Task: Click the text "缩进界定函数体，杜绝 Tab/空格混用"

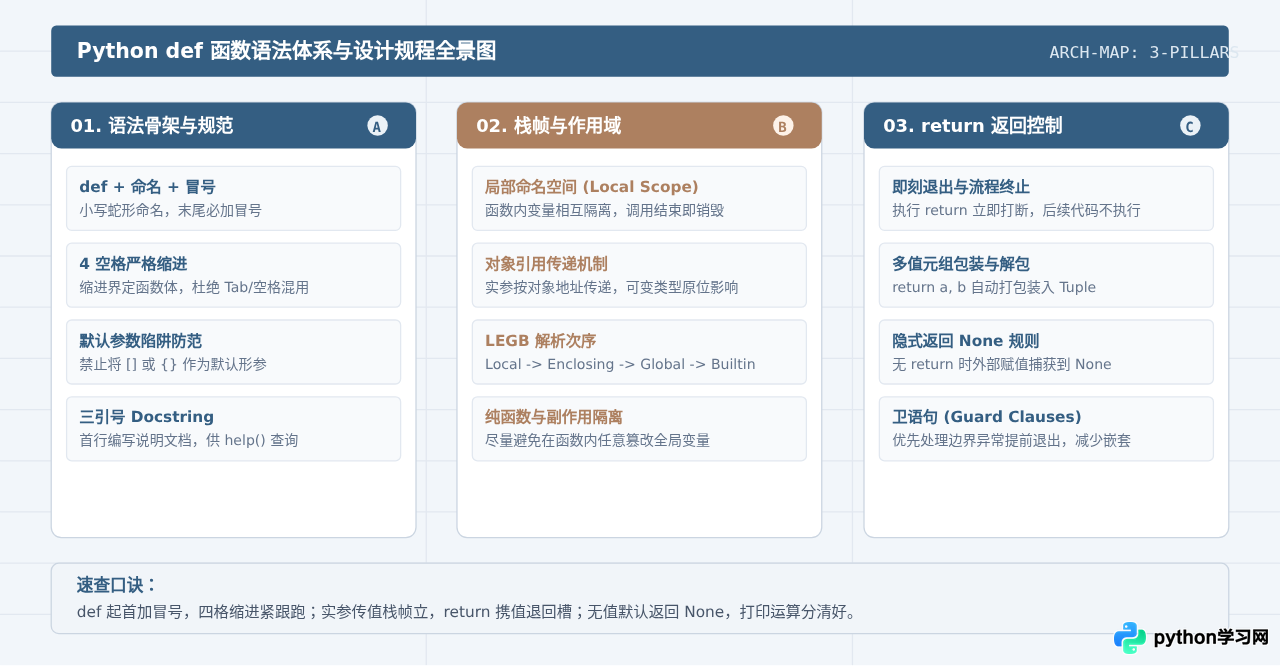Action: click(194, 287)
